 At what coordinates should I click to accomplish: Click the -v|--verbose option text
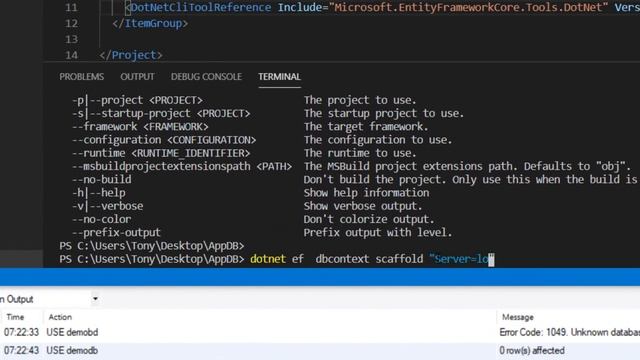(x=108, y=206)
